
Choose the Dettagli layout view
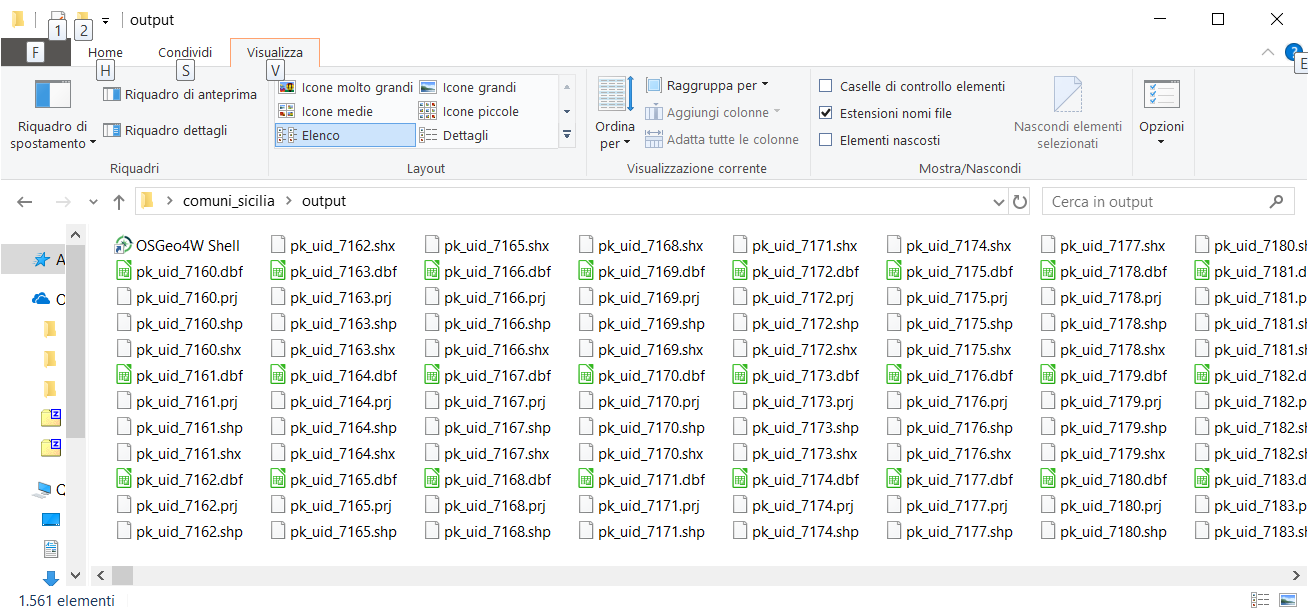428,136
